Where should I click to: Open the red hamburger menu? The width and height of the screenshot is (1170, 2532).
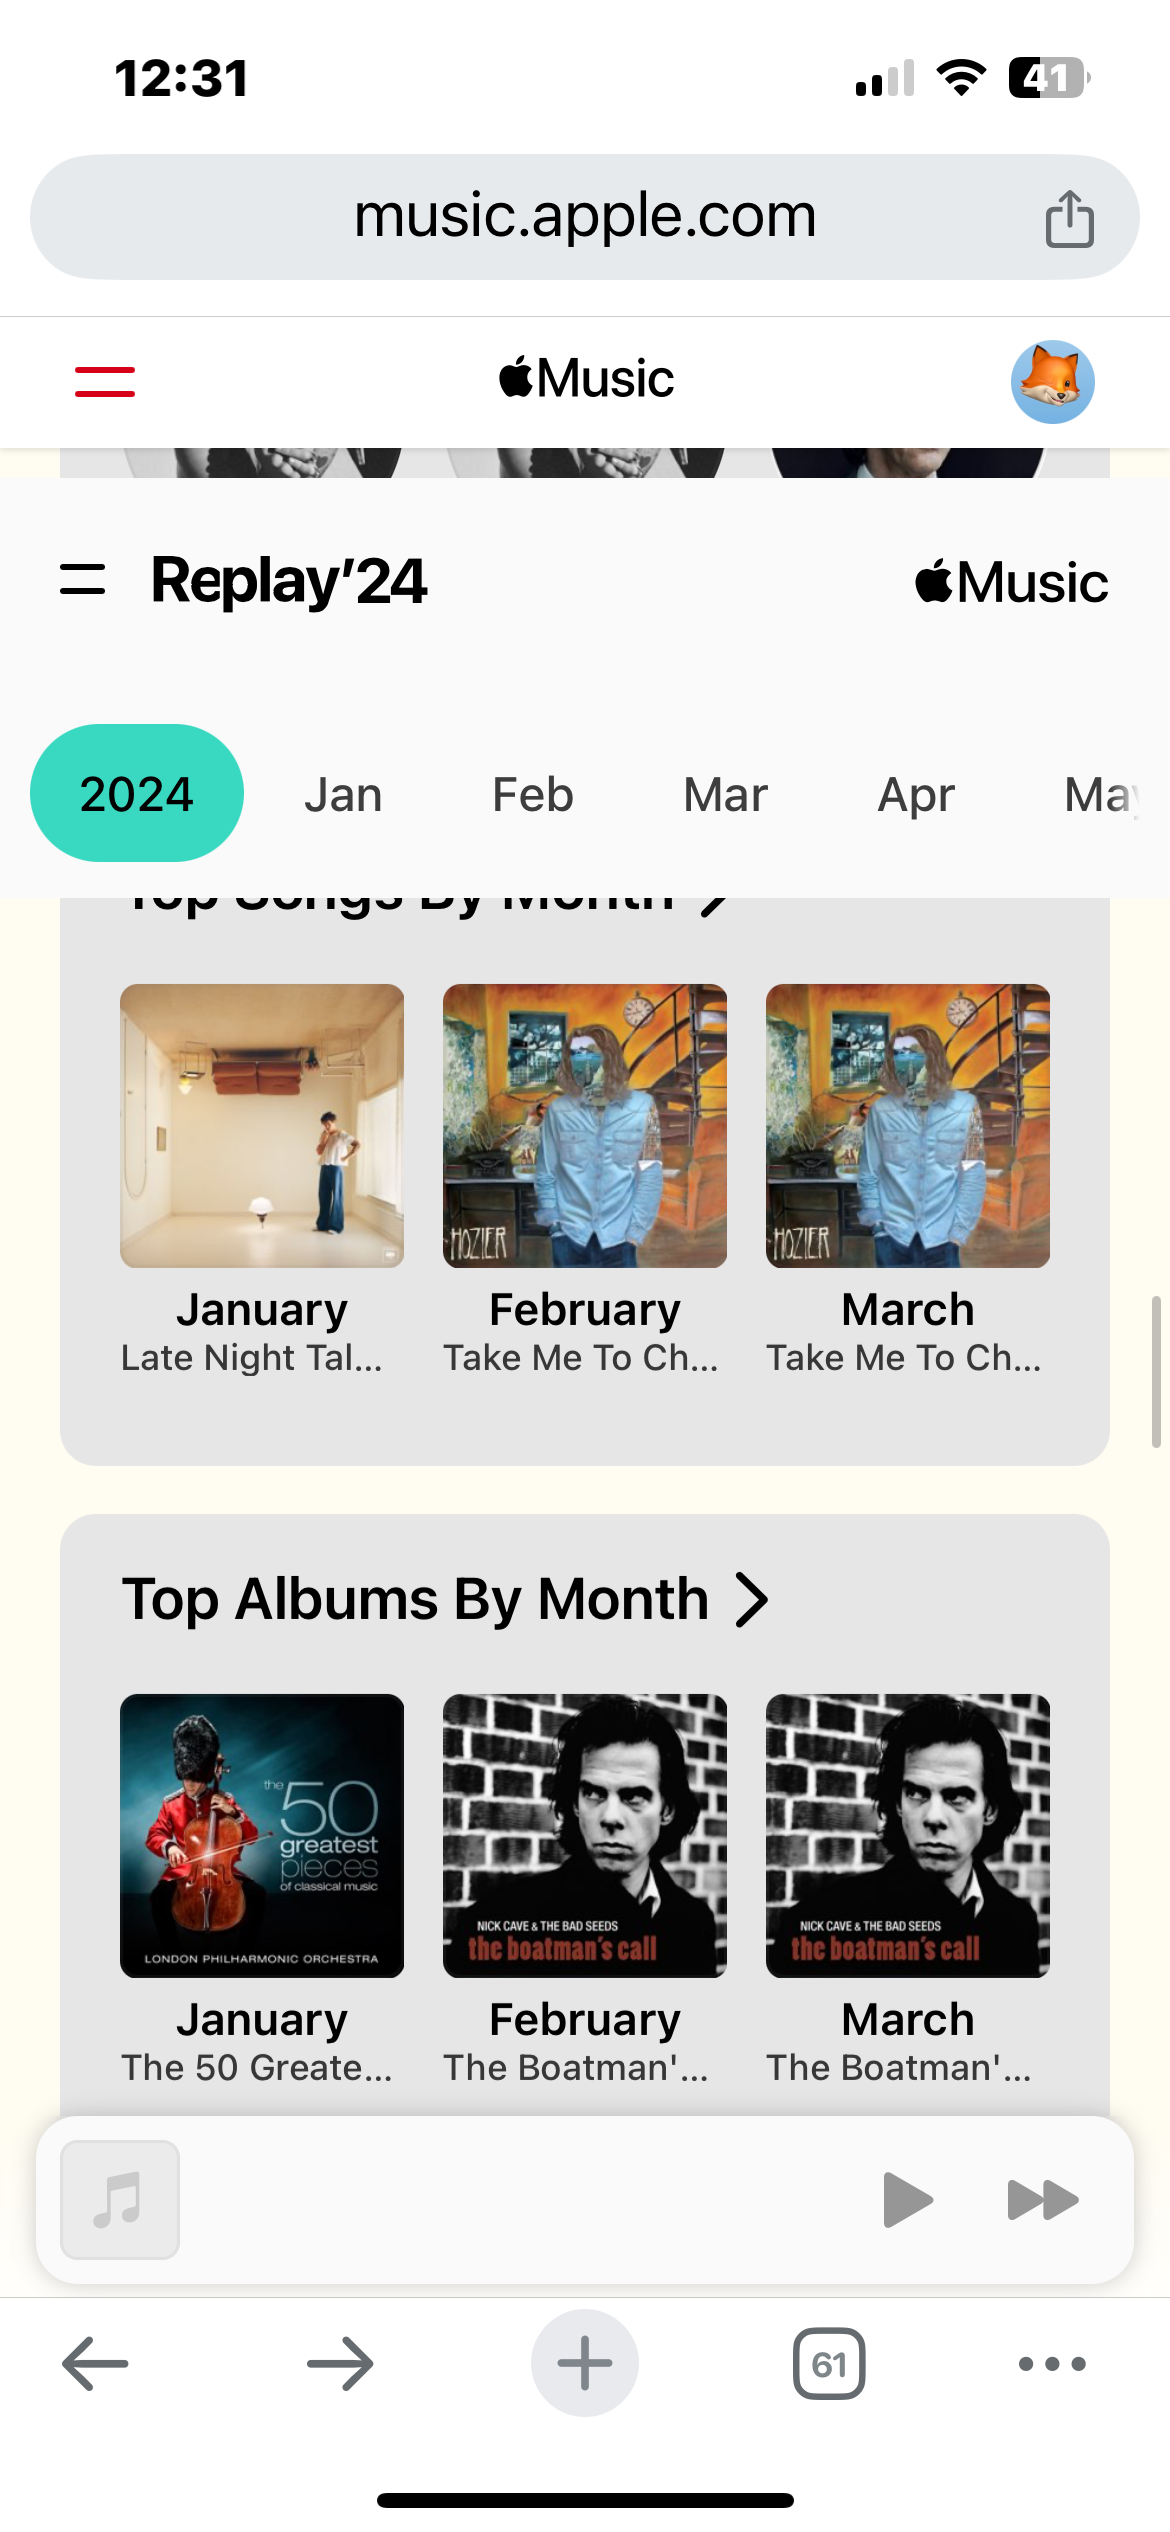click(x=105, y=381)
